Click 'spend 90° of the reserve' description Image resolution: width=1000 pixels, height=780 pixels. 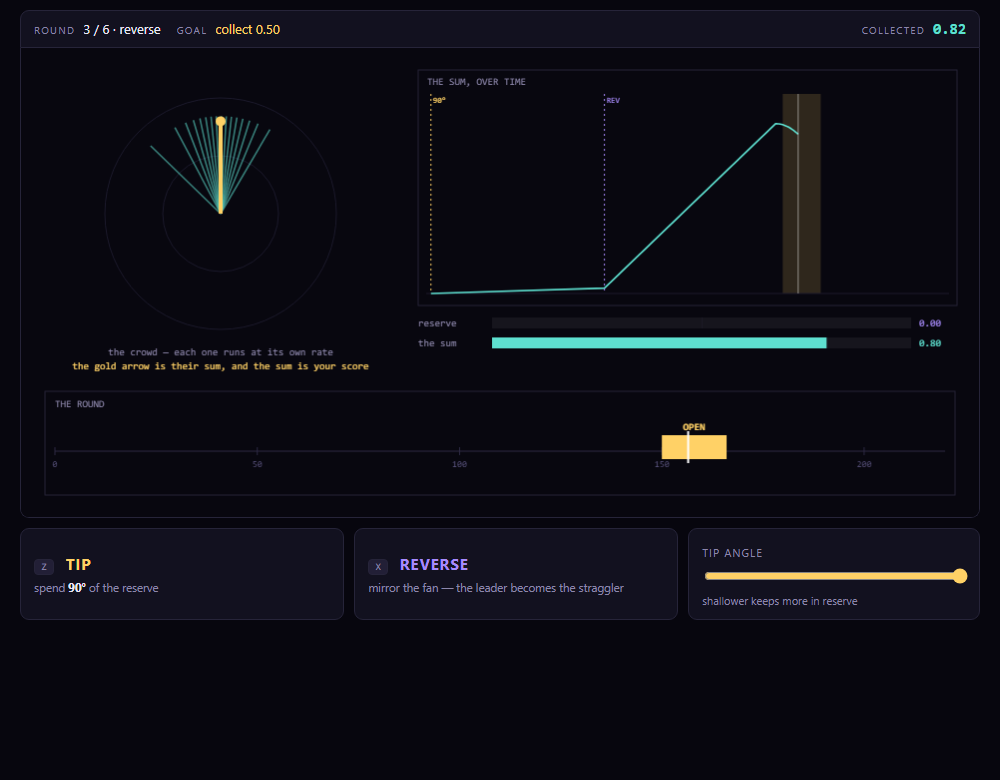pos(96,588)
